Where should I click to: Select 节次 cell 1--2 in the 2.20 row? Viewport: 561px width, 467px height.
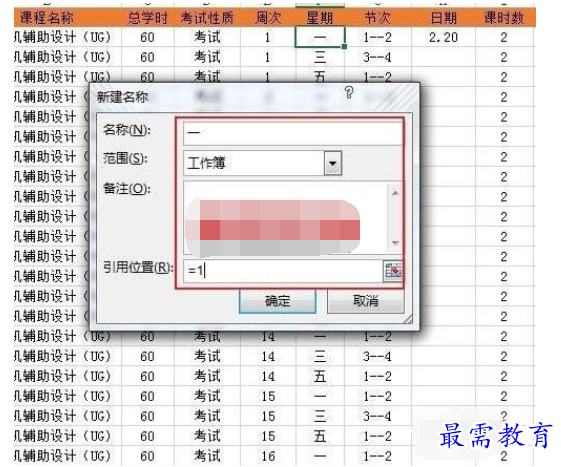coord(377,37)
